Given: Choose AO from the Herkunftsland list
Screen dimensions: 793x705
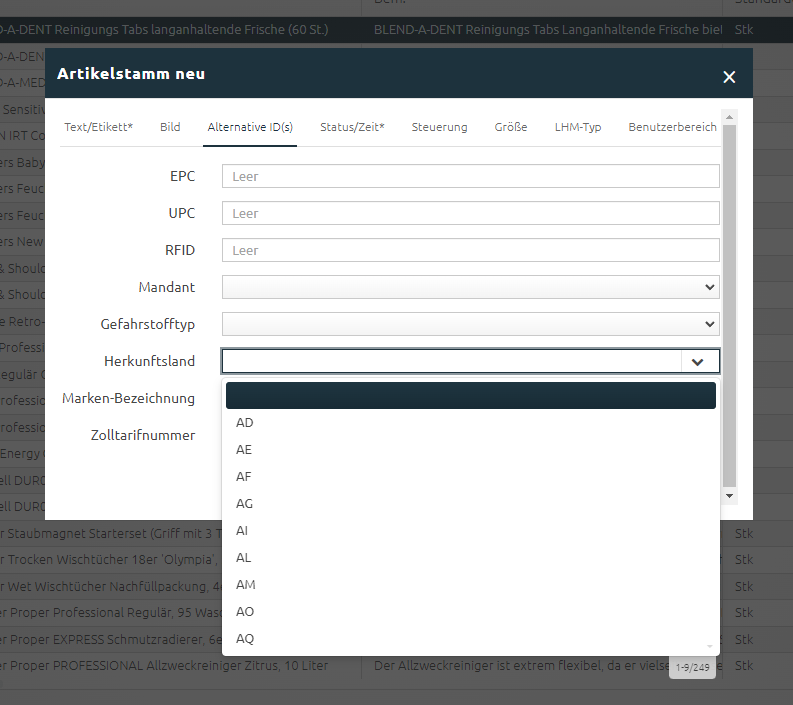Looking at the screenshot, I should point(470,611).
